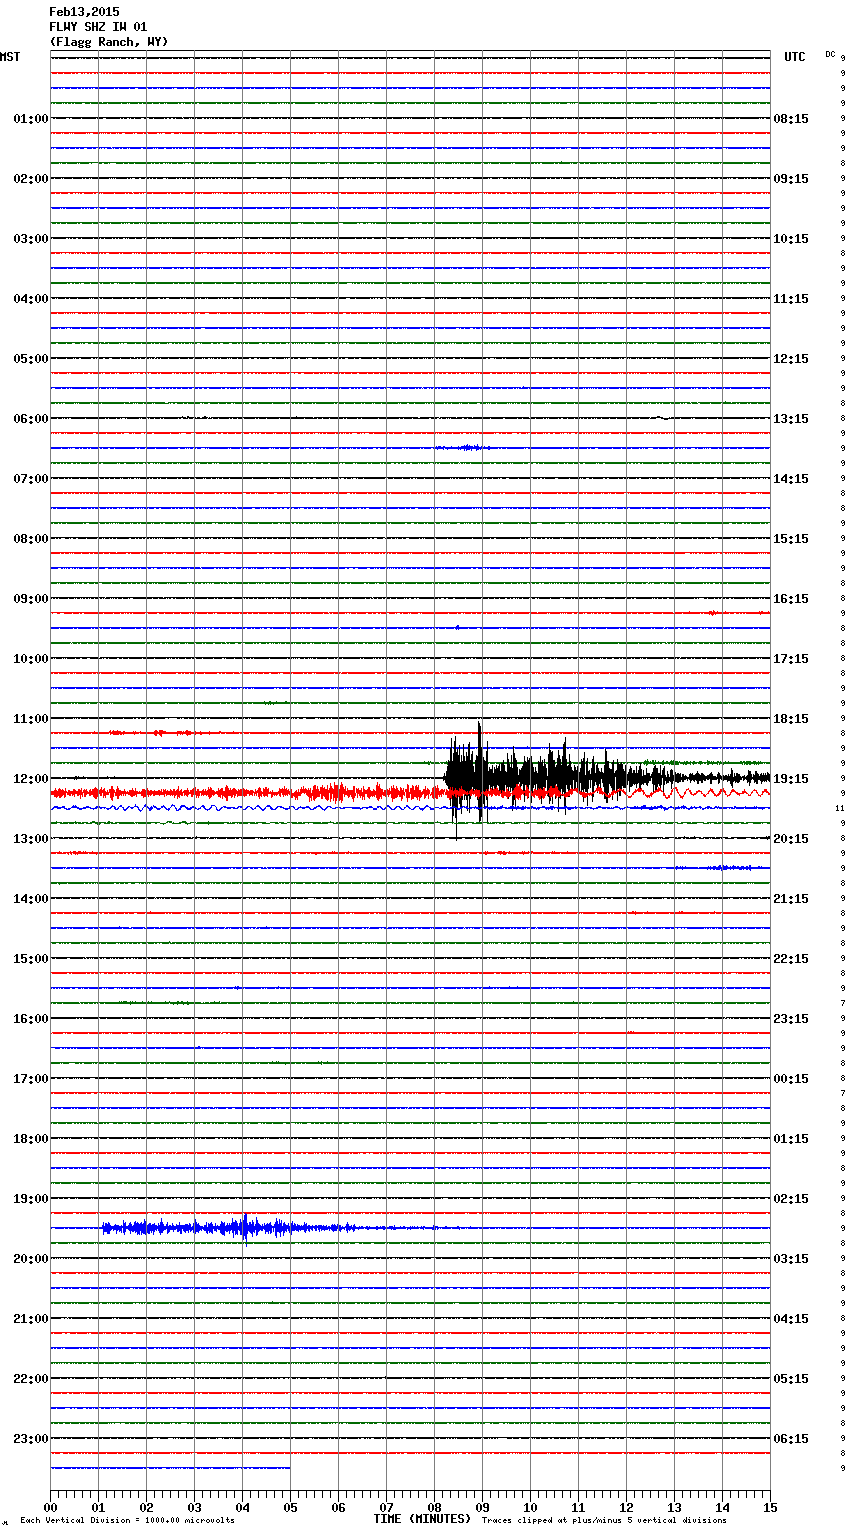This screenshot has width=850, height=1534.
Task: Click the 06:15 UTC time label
Action: [x=791, y=1439]
